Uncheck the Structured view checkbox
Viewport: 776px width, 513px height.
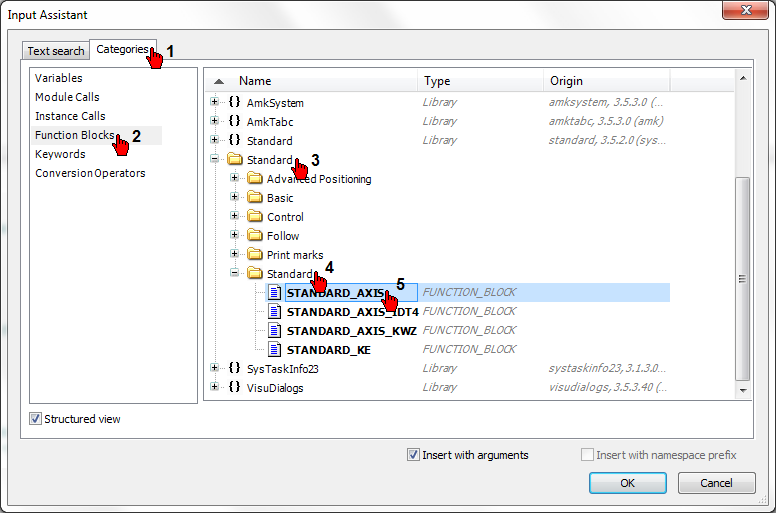pos(35,419)
